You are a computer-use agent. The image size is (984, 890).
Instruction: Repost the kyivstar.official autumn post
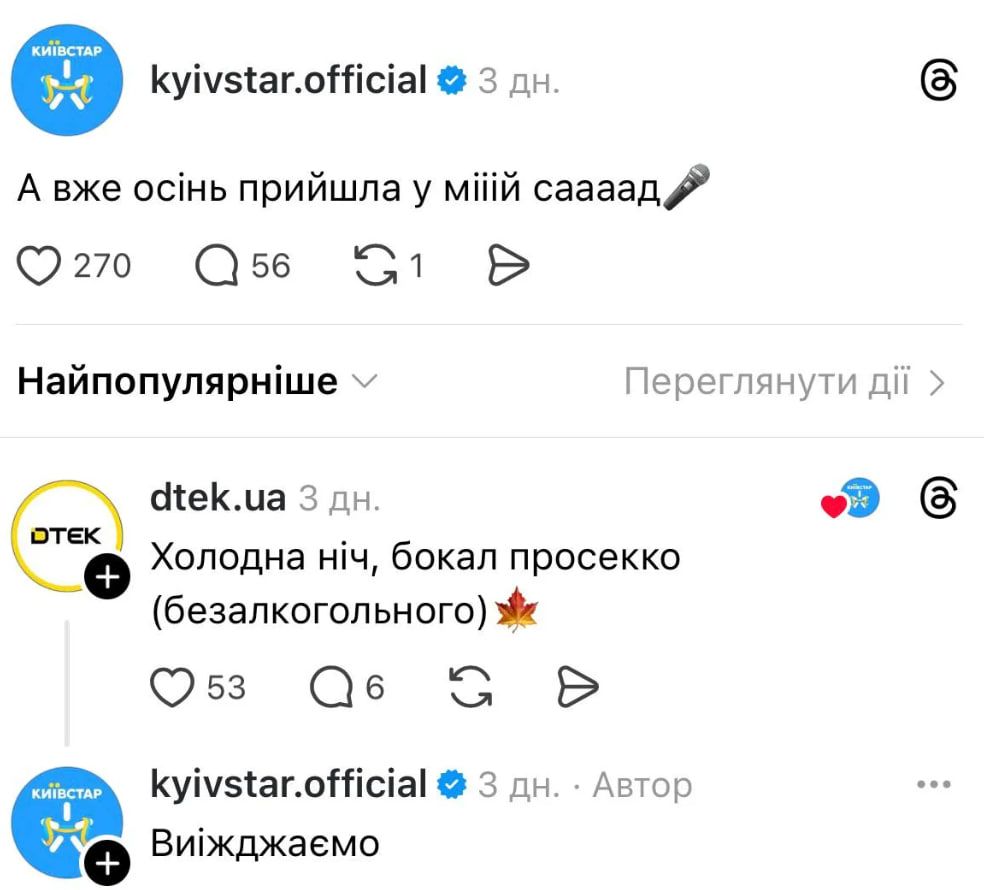[x=376, y=265]
